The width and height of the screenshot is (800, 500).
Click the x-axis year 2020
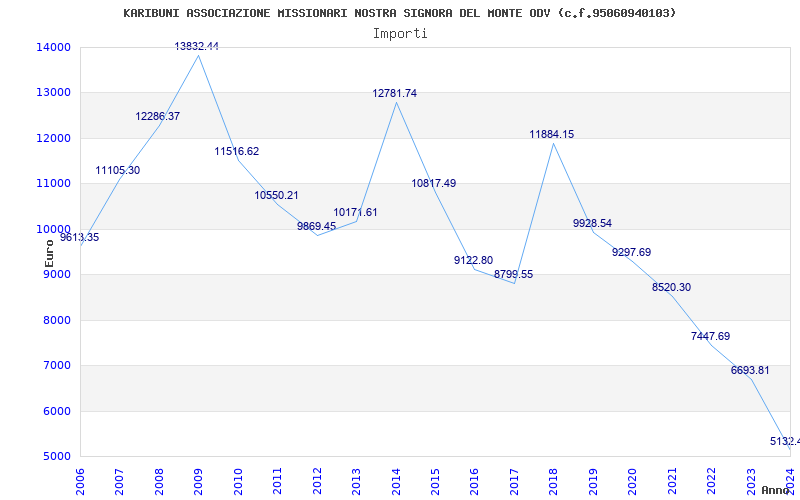633,481
